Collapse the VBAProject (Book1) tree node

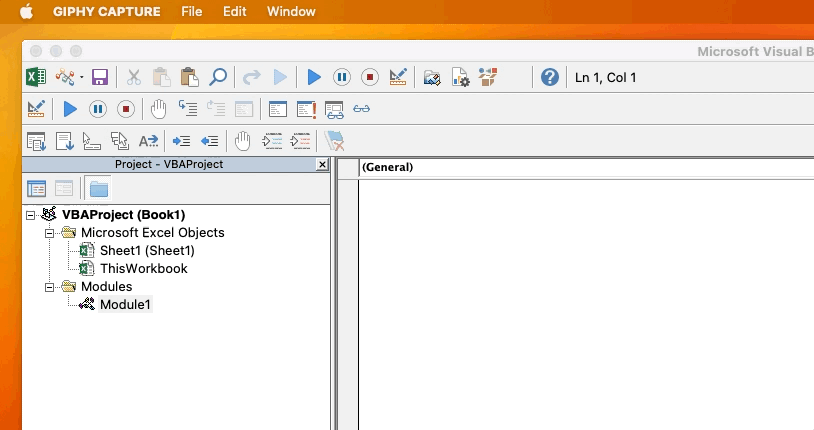click(31, 215)
